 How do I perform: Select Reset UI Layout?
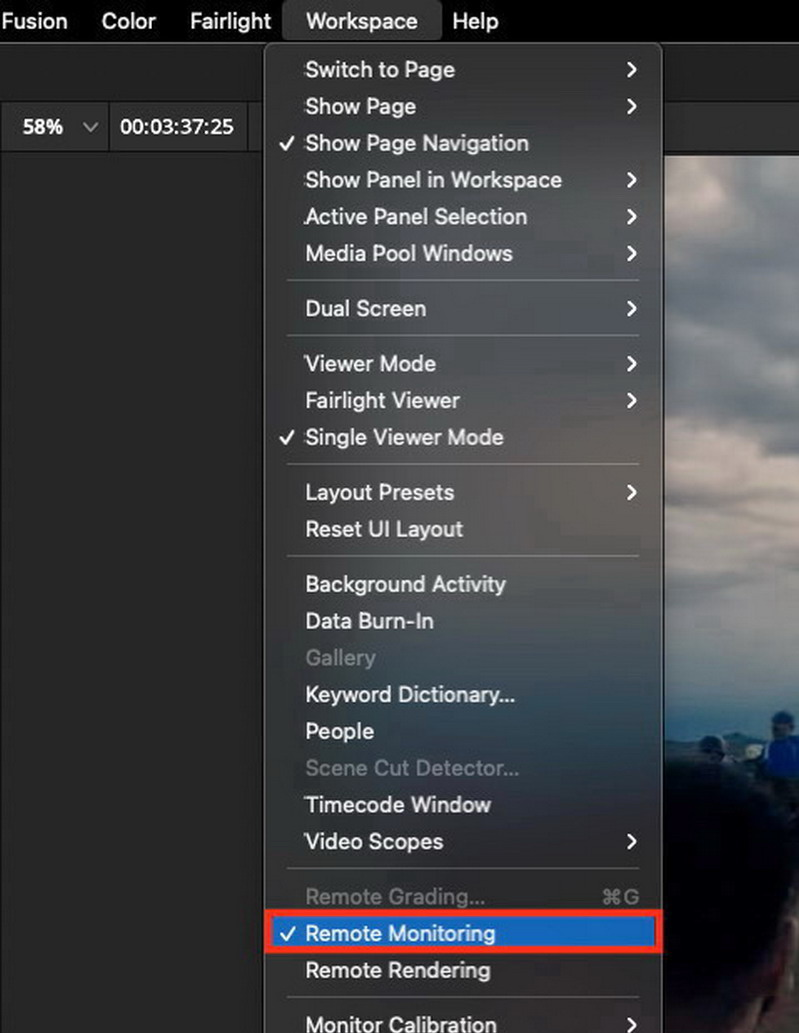pos(463,529)
